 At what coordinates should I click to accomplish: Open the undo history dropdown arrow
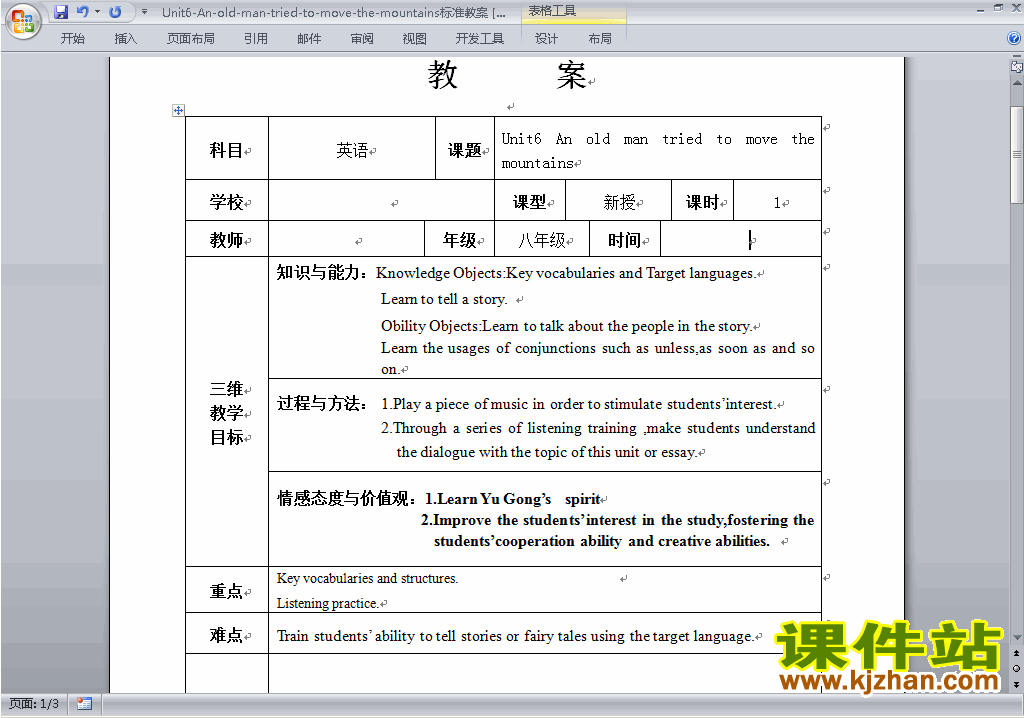97,12
